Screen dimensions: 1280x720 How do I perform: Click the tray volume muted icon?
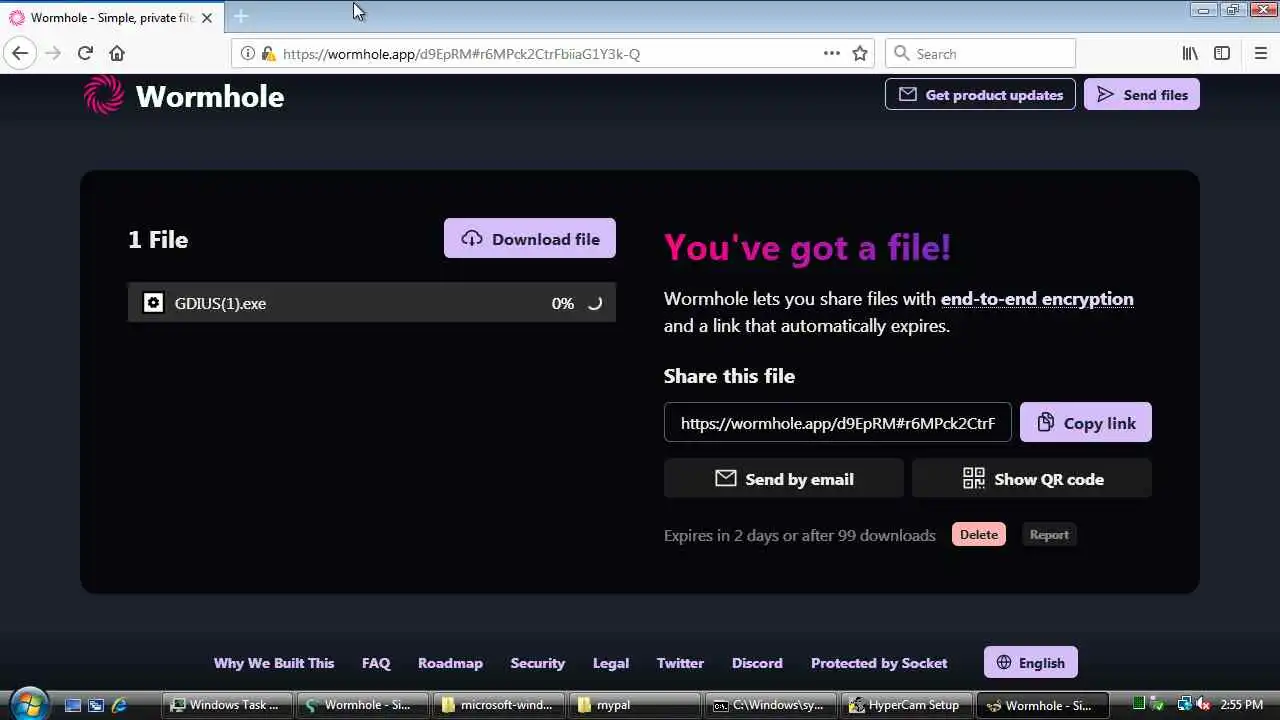[x=1203, y=705]
